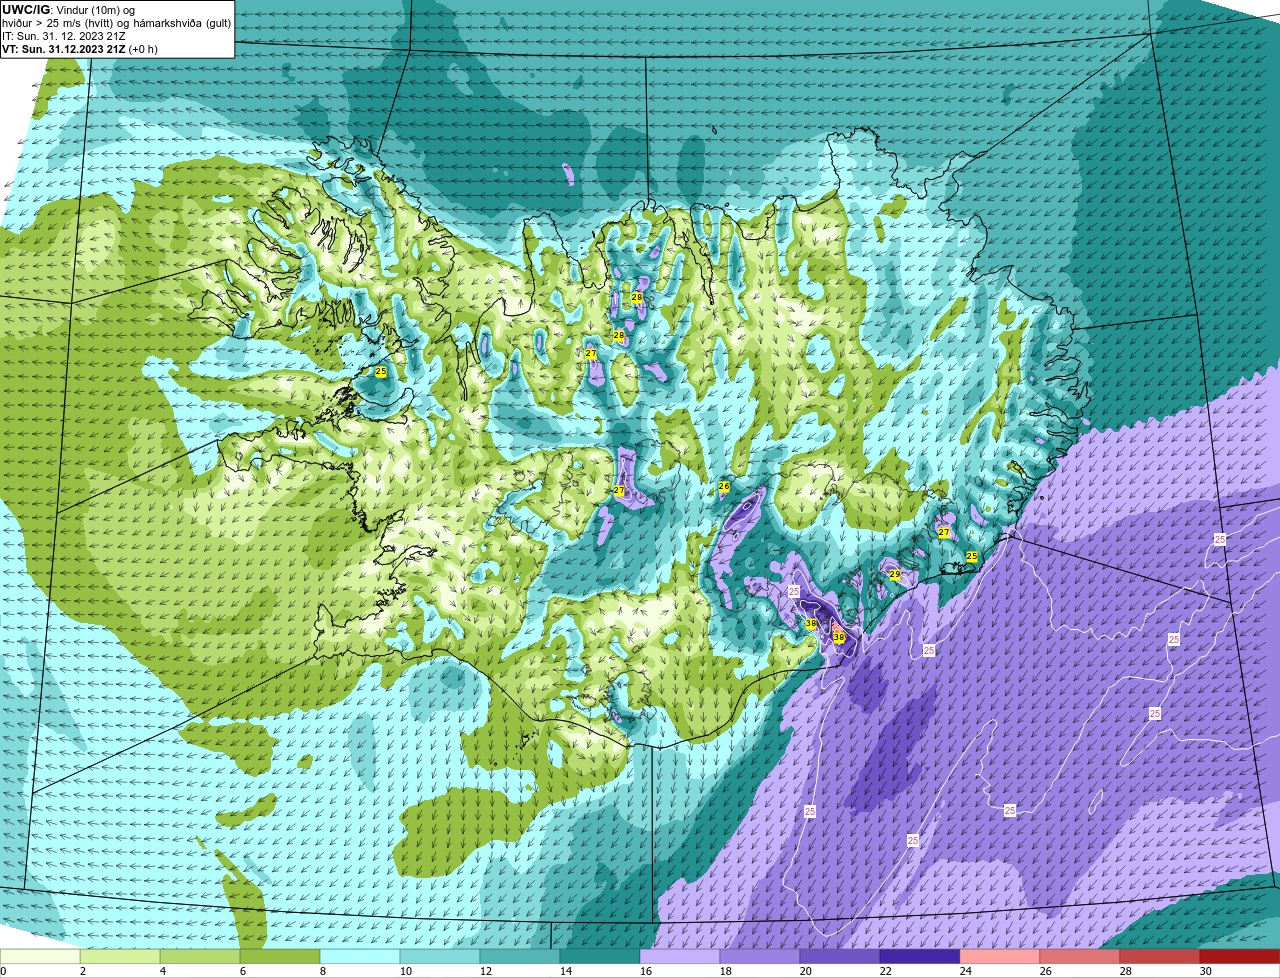This screenshot has height=978, width=1280.
Task: Click the '28' tick label on the color scale
Action: coord(1125,971)
